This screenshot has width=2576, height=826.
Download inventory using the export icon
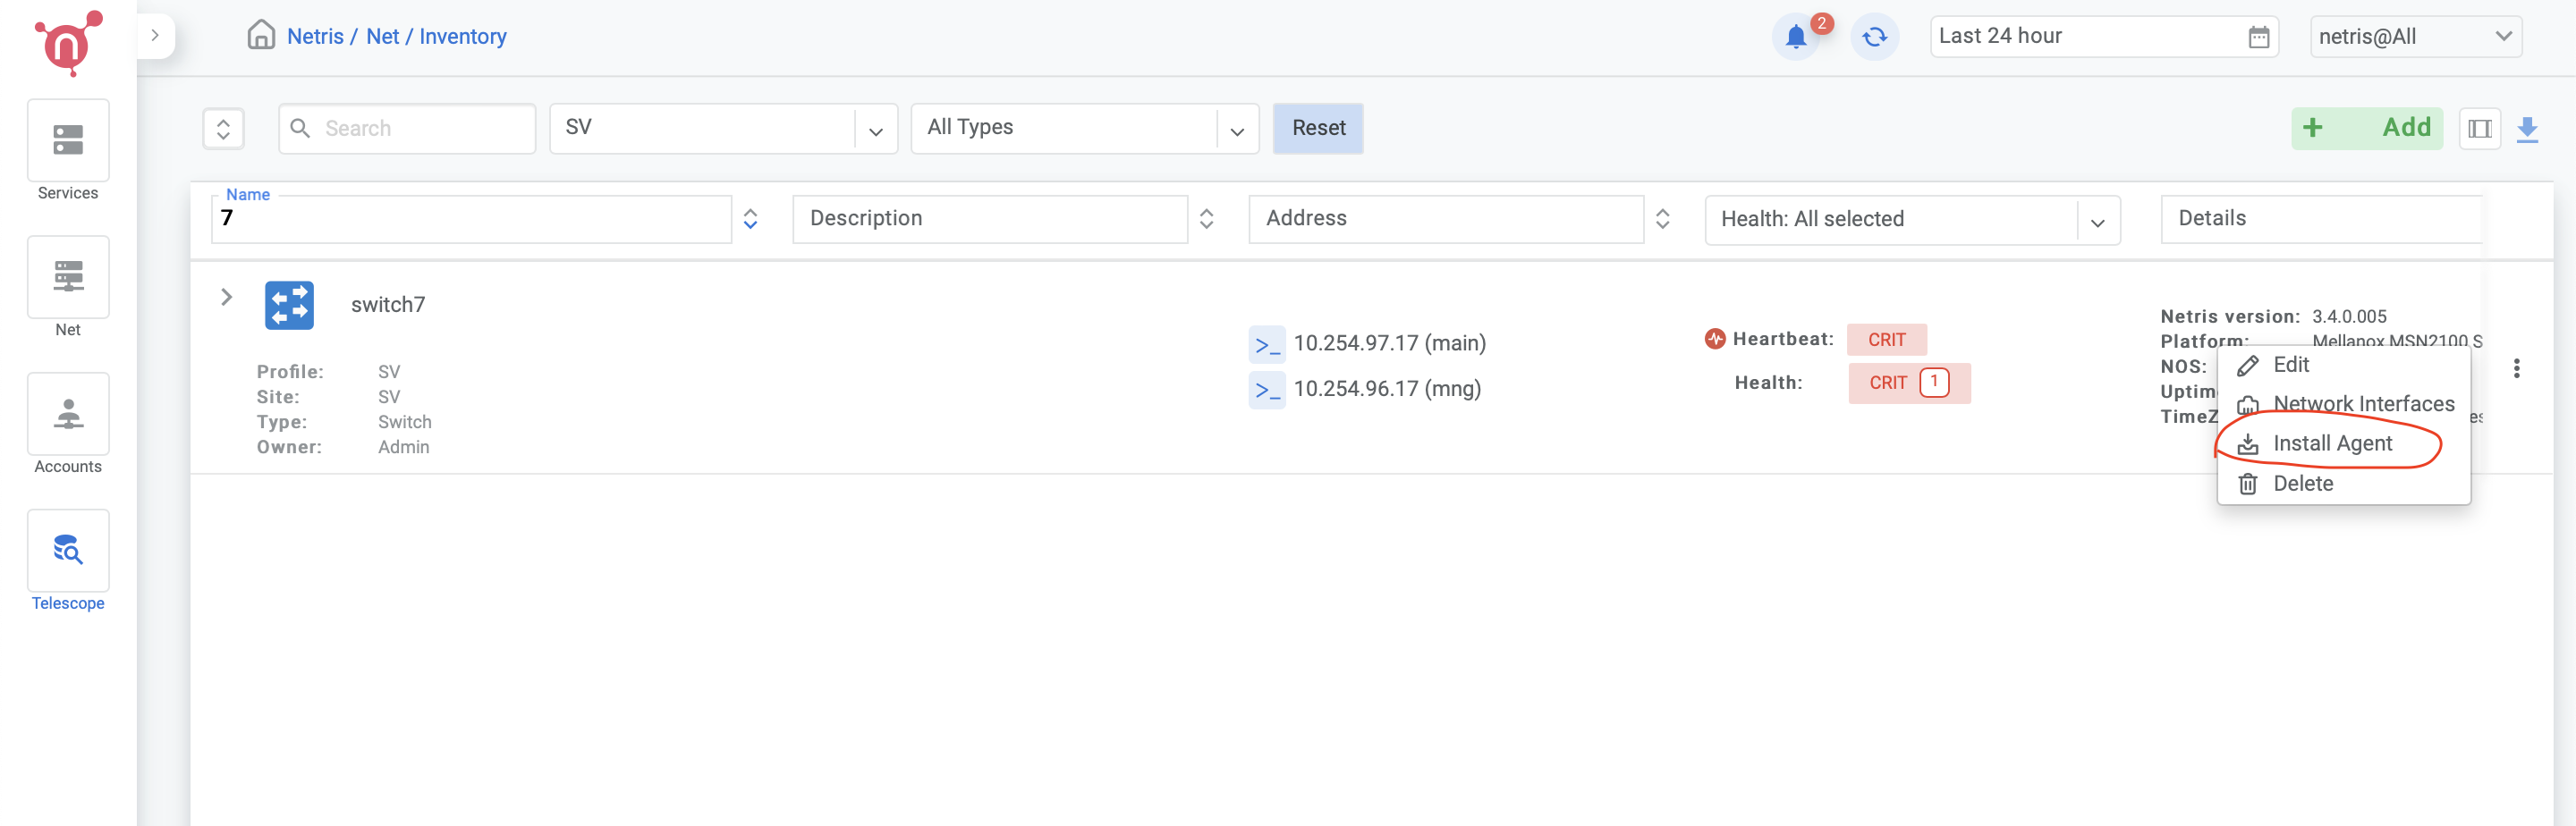pos(2527,129)
